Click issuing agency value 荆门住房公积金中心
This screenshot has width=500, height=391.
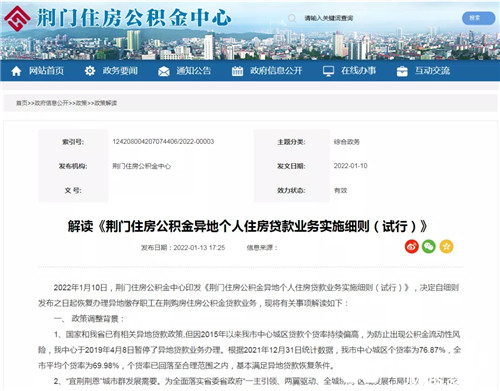pos(142,166)
